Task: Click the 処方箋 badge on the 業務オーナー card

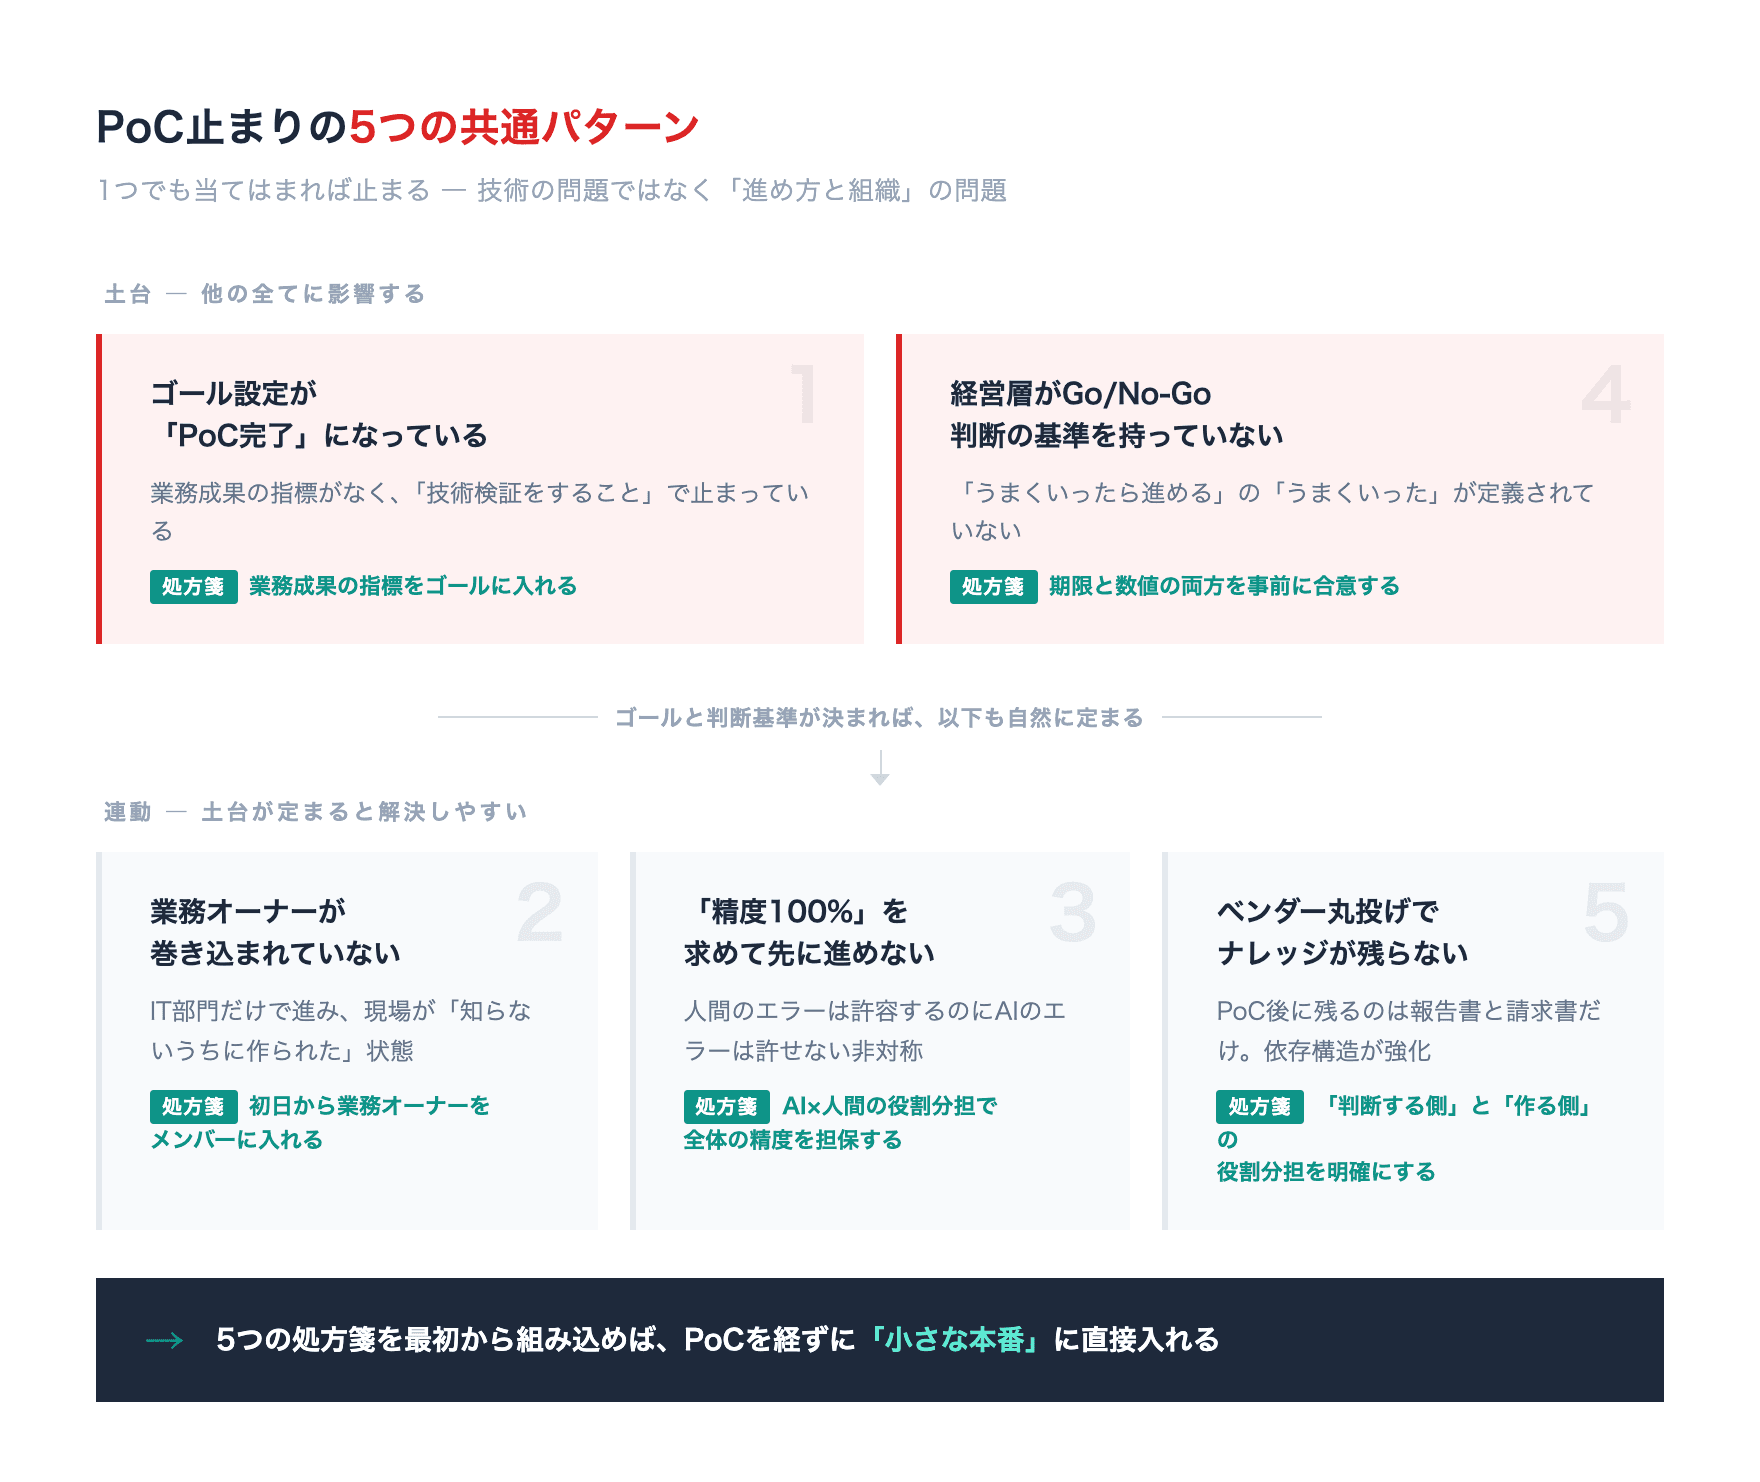Action: point(193,1106)
